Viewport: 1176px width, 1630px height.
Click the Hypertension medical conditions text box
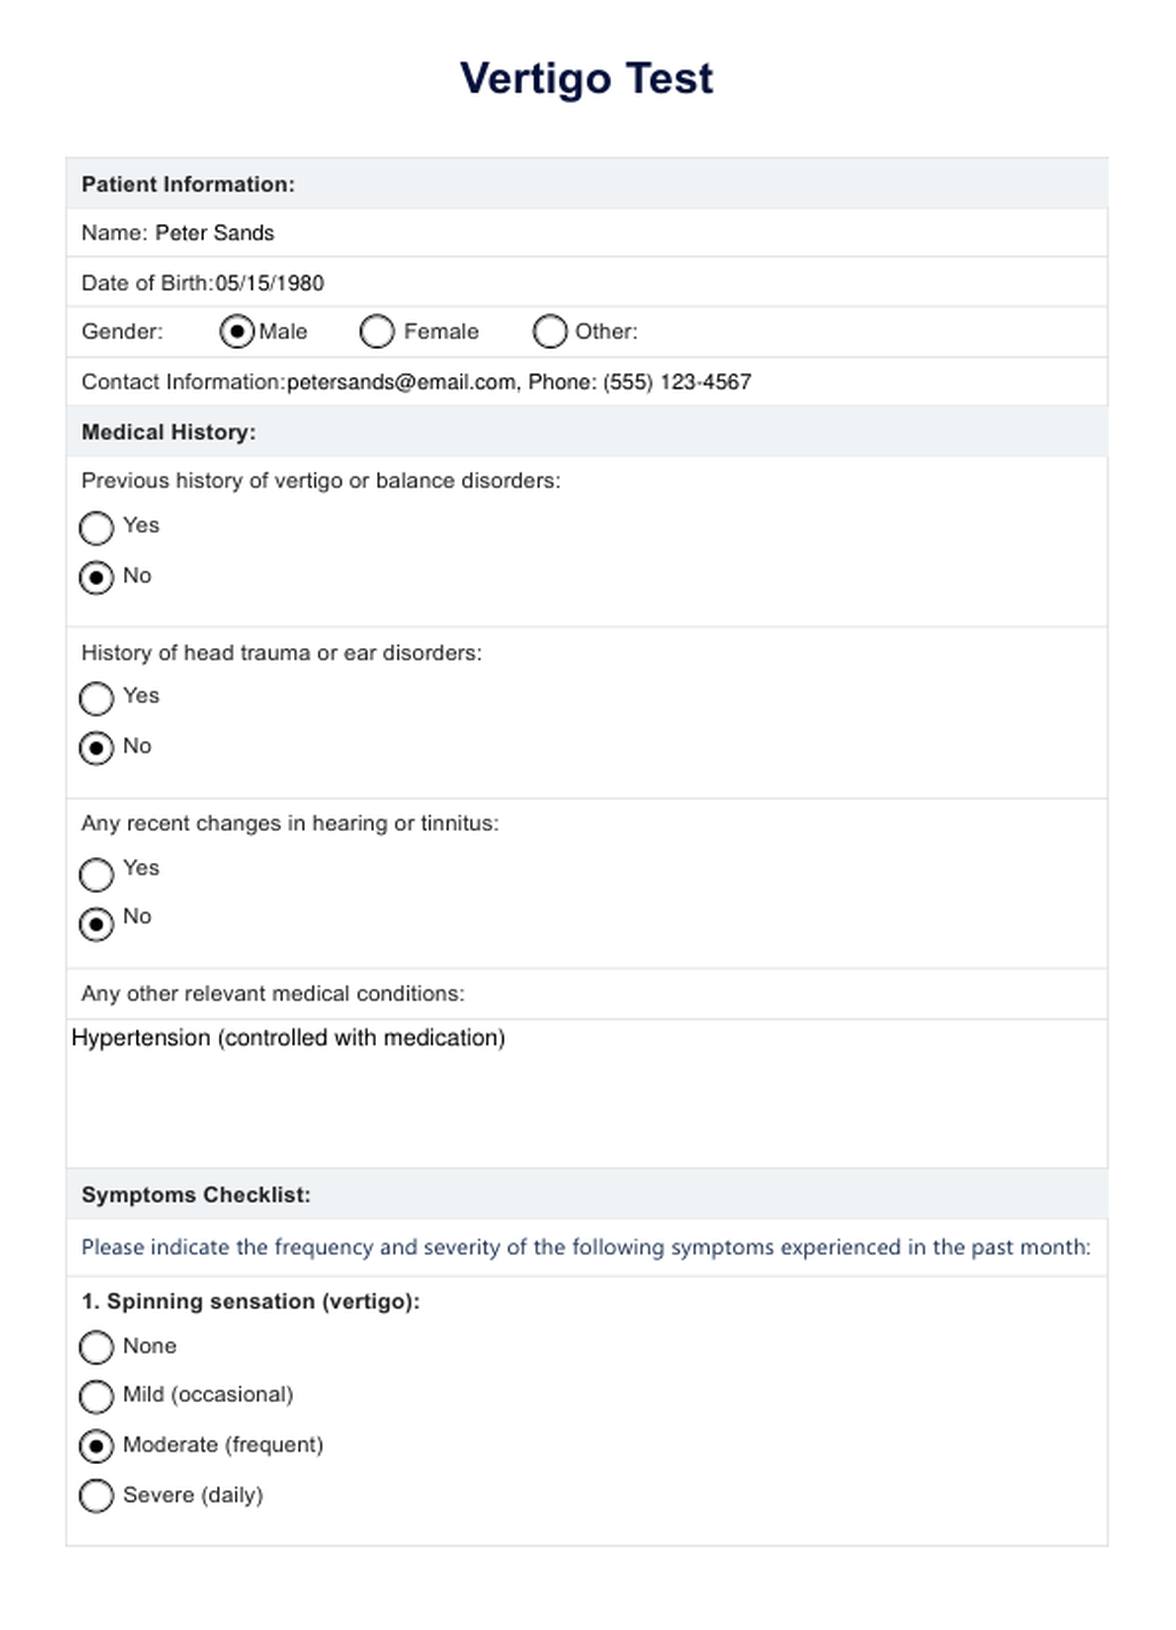point(586,1092)
